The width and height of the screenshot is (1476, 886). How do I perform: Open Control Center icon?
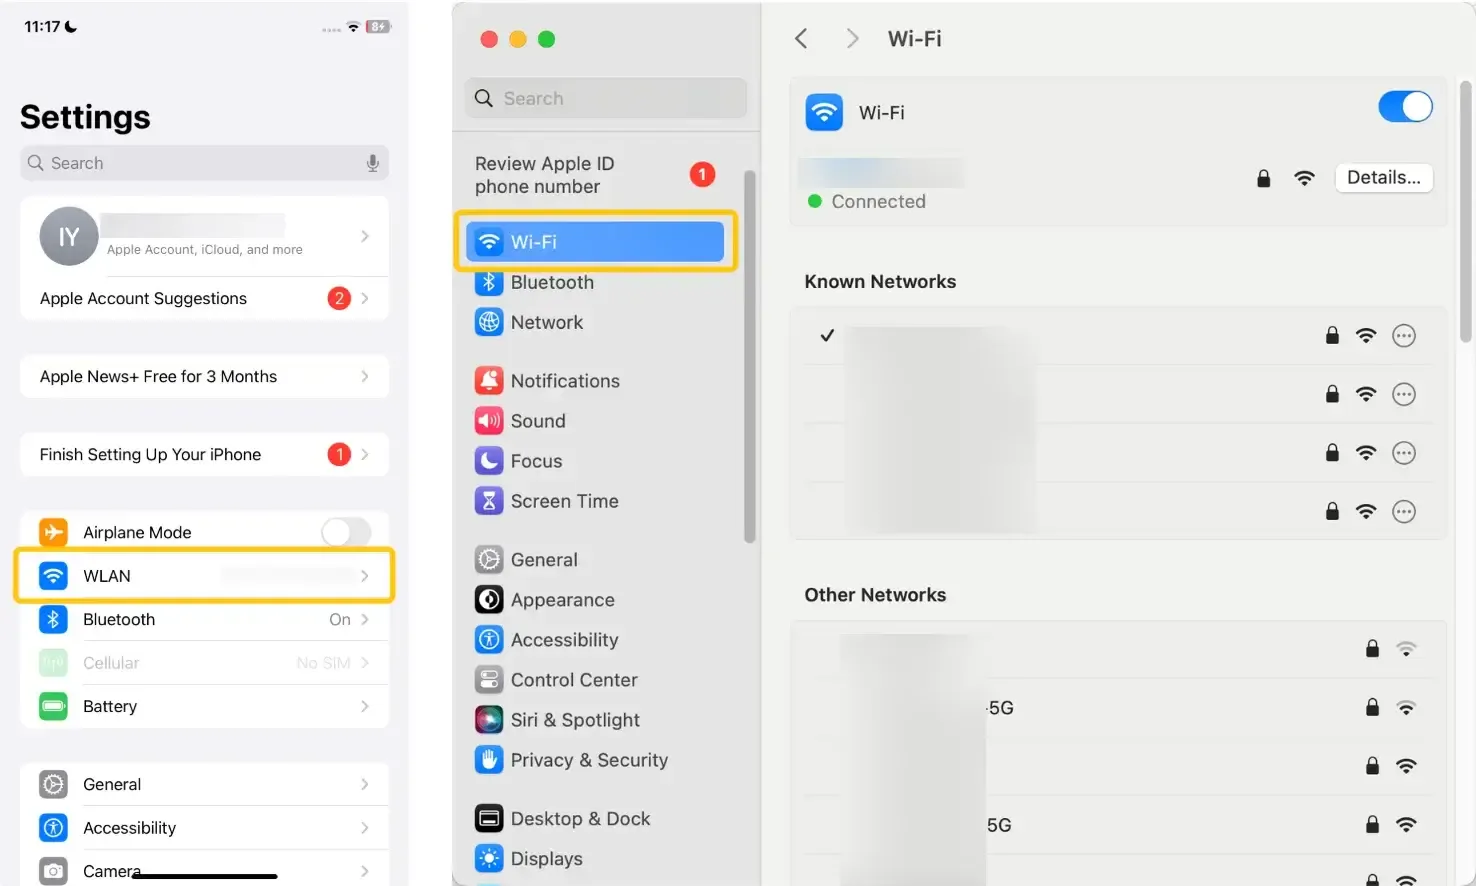[x=488, y=680]
